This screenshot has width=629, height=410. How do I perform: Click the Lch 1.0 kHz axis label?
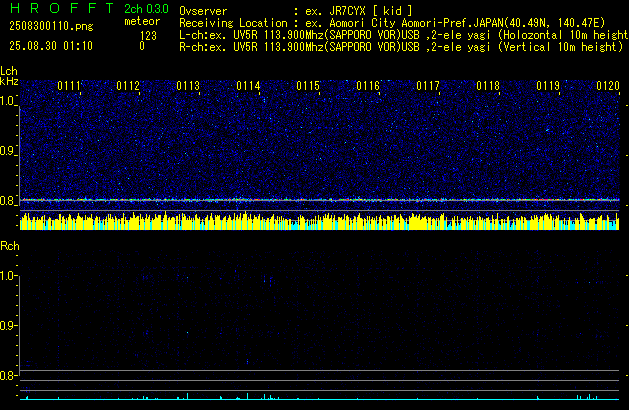click(8, 101)
